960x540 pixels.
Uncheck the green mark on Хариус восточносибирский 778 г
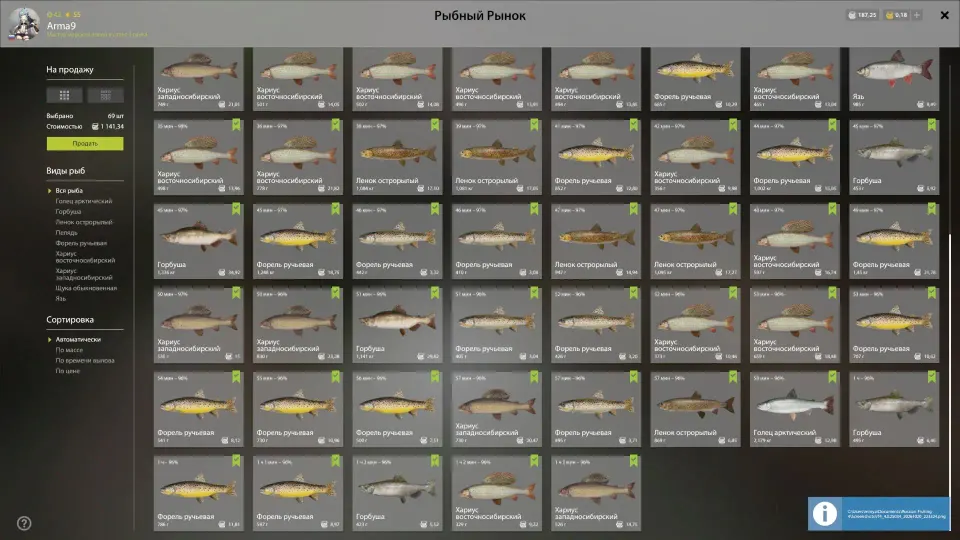coord(336,125)
